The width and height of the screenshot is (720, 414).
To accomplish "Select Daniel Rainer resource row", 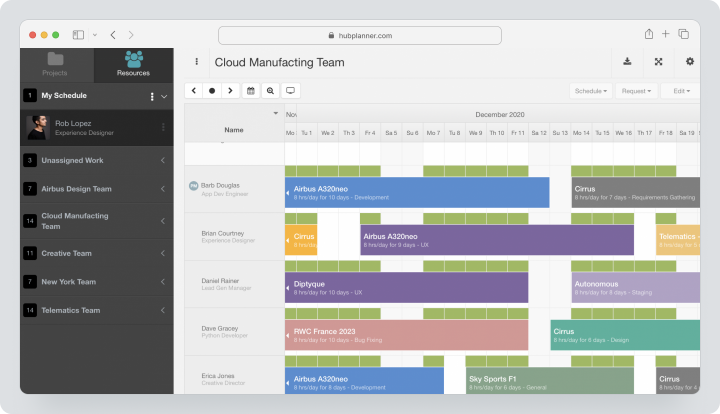I will [235, 284].
